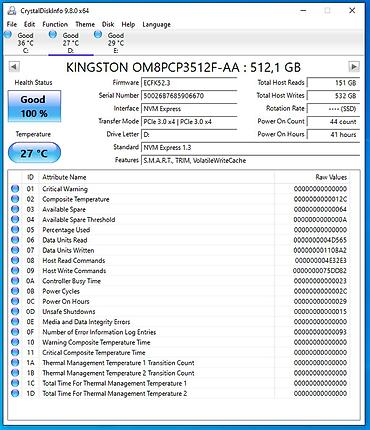
Task: Open the Theme menu
Action: point(85,24)
